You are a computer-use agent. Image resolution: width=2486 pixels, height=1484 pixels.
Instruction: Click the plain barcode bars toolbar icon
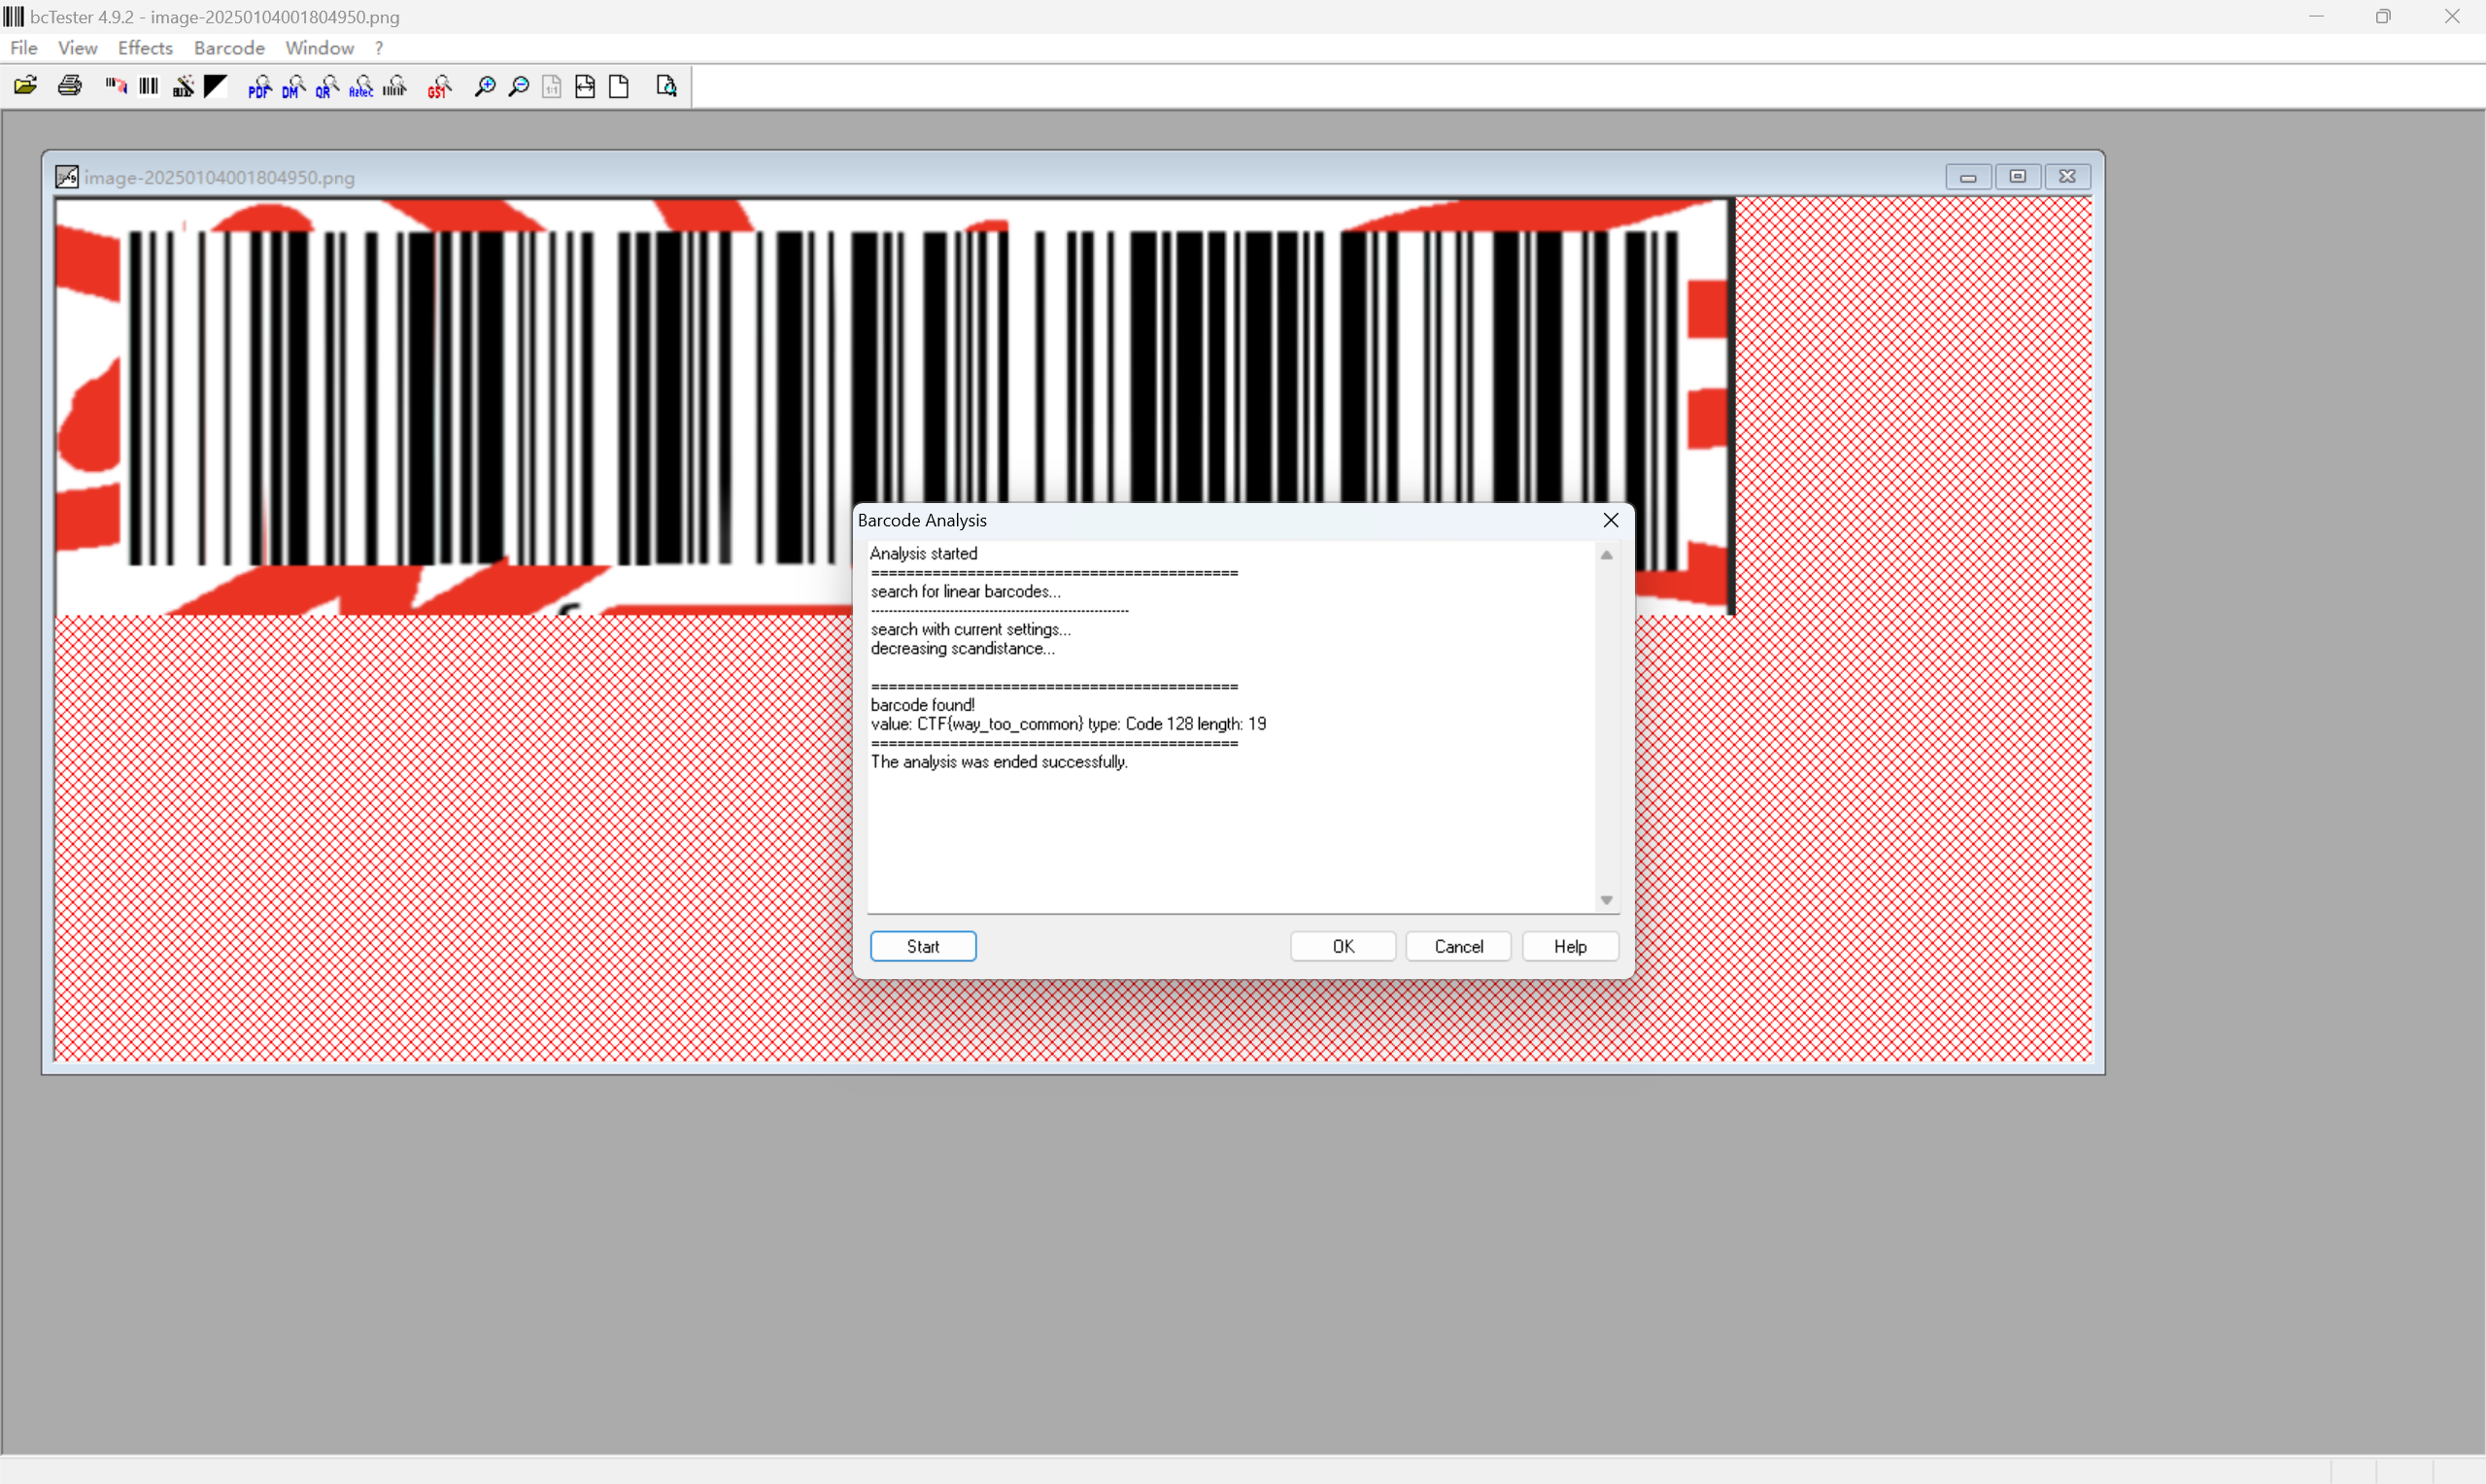pyautogui.click(x=149, y=86)
